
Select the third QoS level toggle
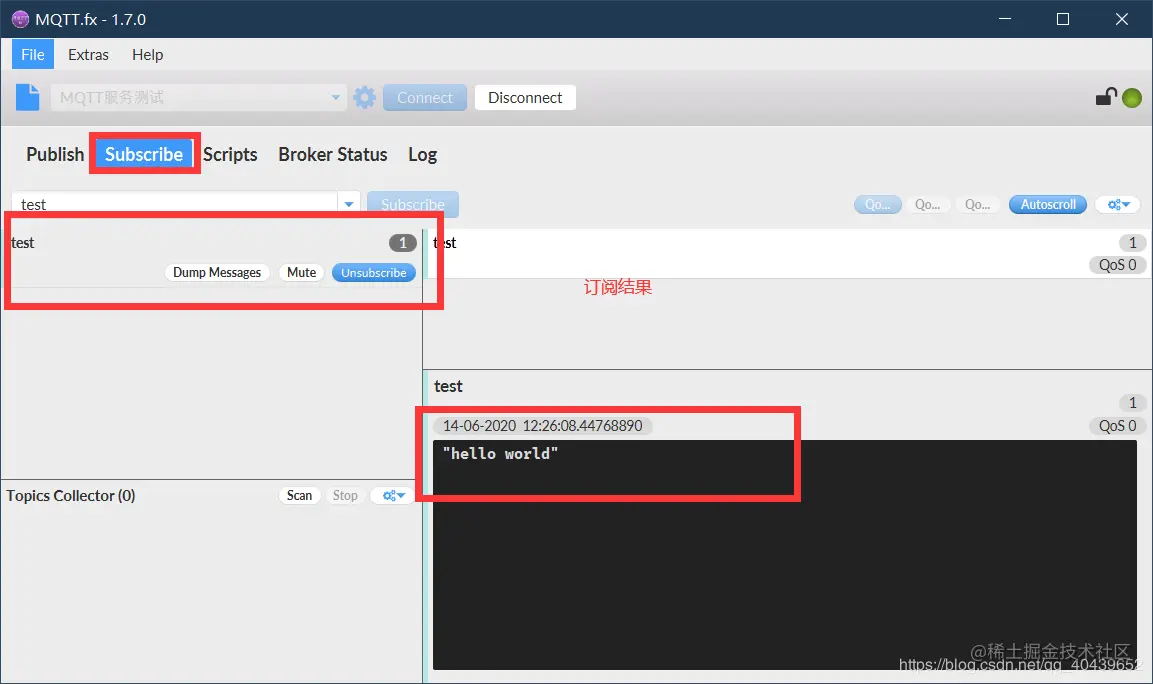(x=977, y=204)
